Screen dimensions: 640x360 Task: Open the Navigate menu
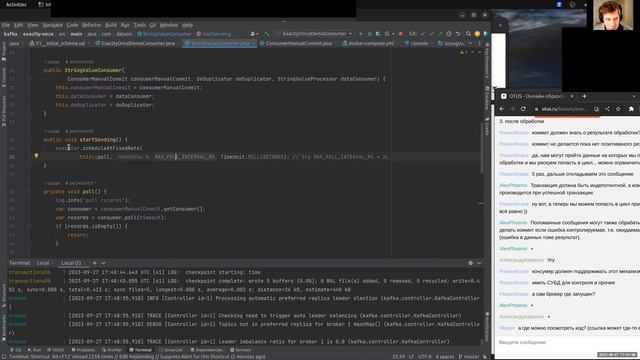tap(53, 25)
